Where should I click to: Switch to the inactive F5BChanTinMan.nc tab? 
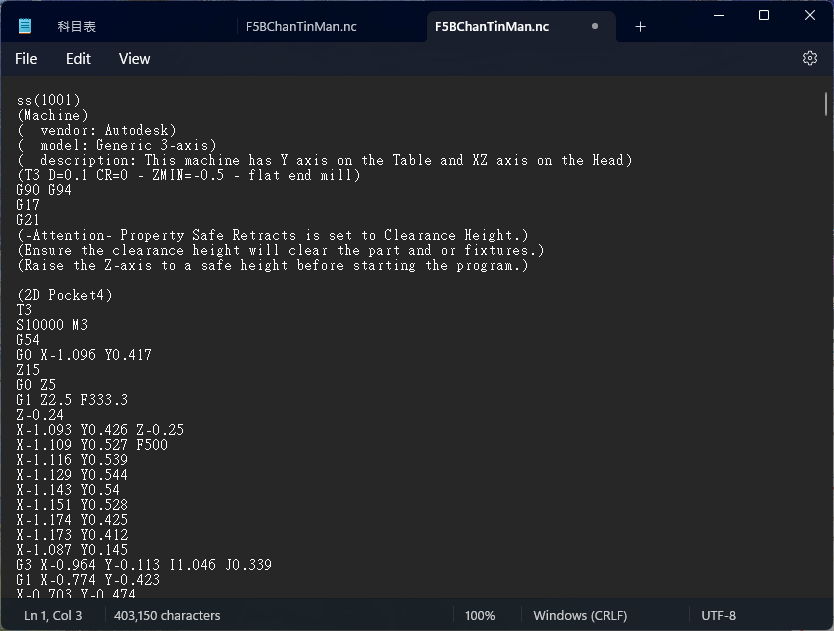[301, 27]
